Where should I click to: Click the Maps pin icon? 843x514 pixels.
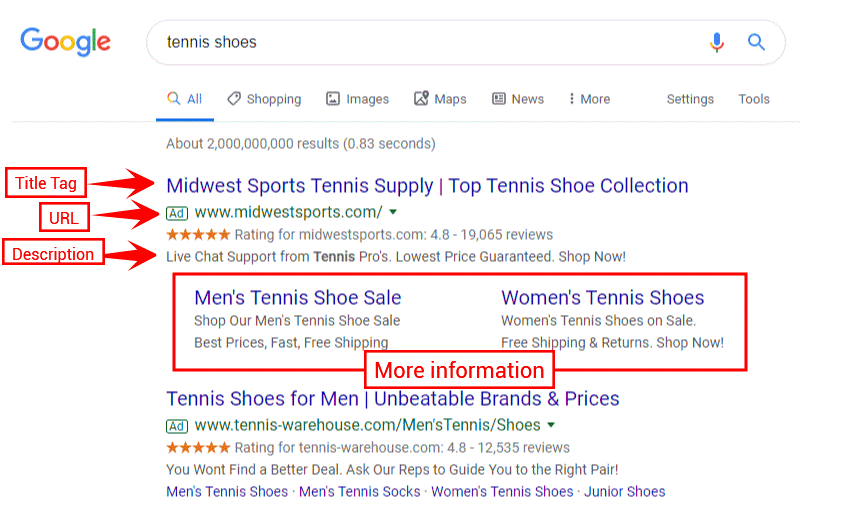click(421, 99)
